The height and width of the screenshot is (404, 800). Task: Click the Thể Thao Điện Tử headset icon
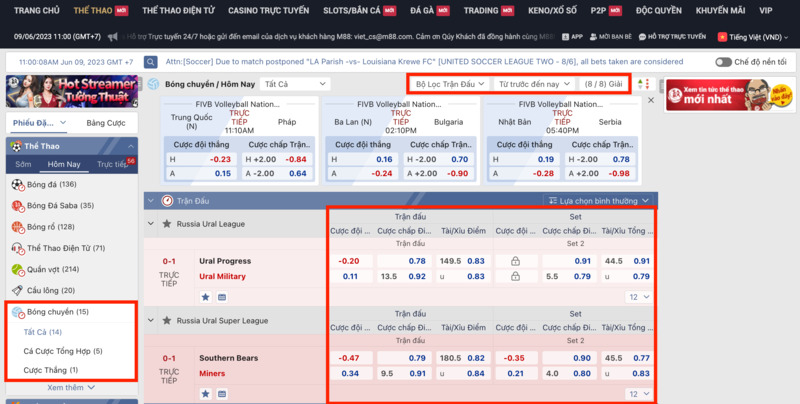click(x=18, y=248)
